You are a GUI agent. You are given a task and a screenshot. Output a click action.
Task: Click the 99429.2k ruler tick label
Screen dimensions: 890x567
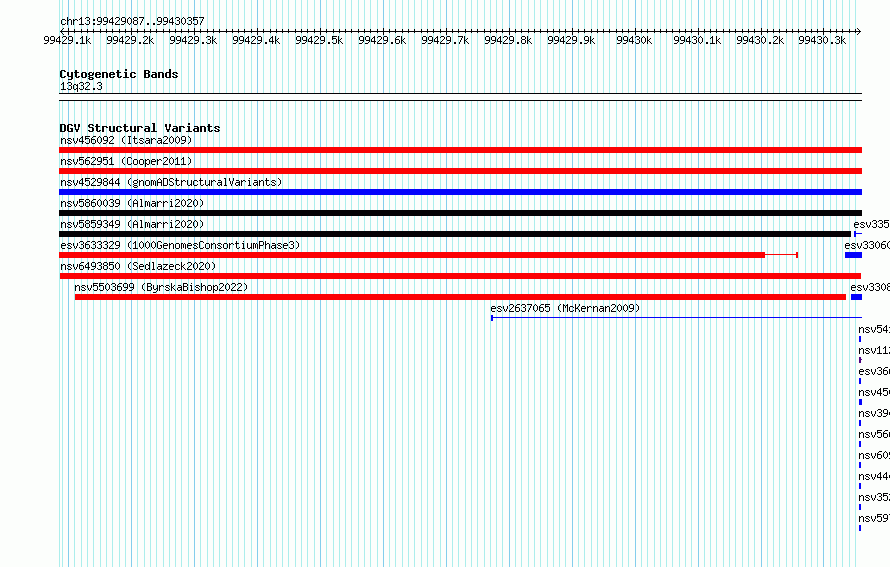pos(130,40)
